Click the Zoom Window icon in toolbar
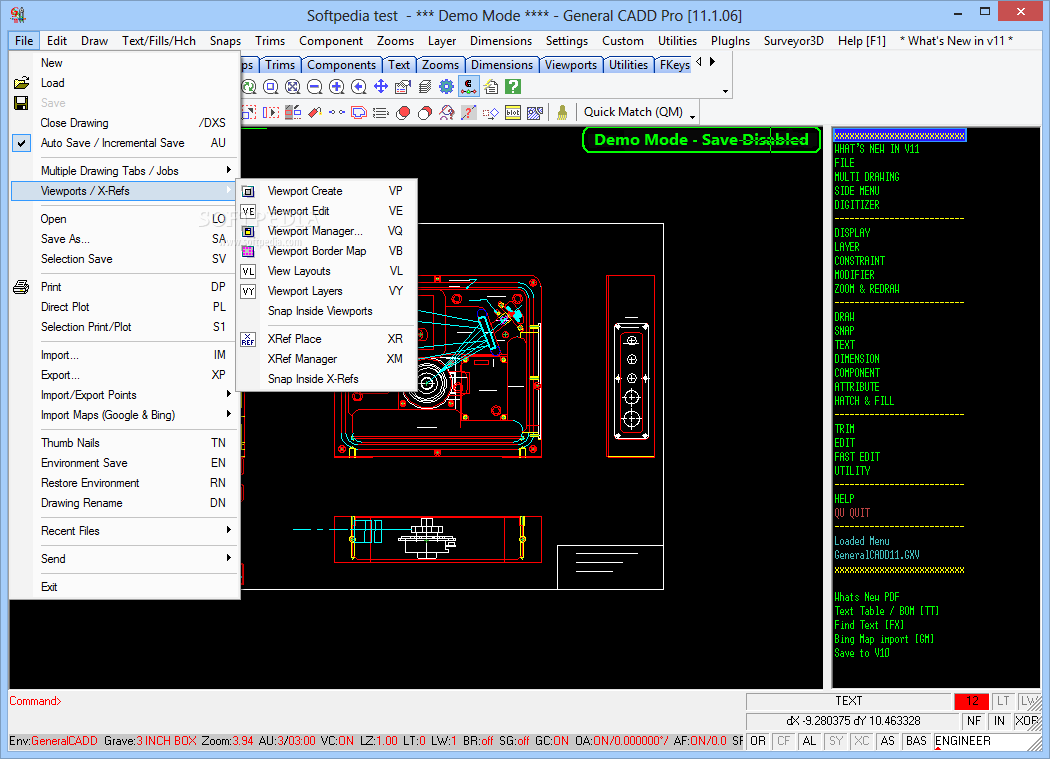This screenshot has width=1050, height=759. pos(271,87)
